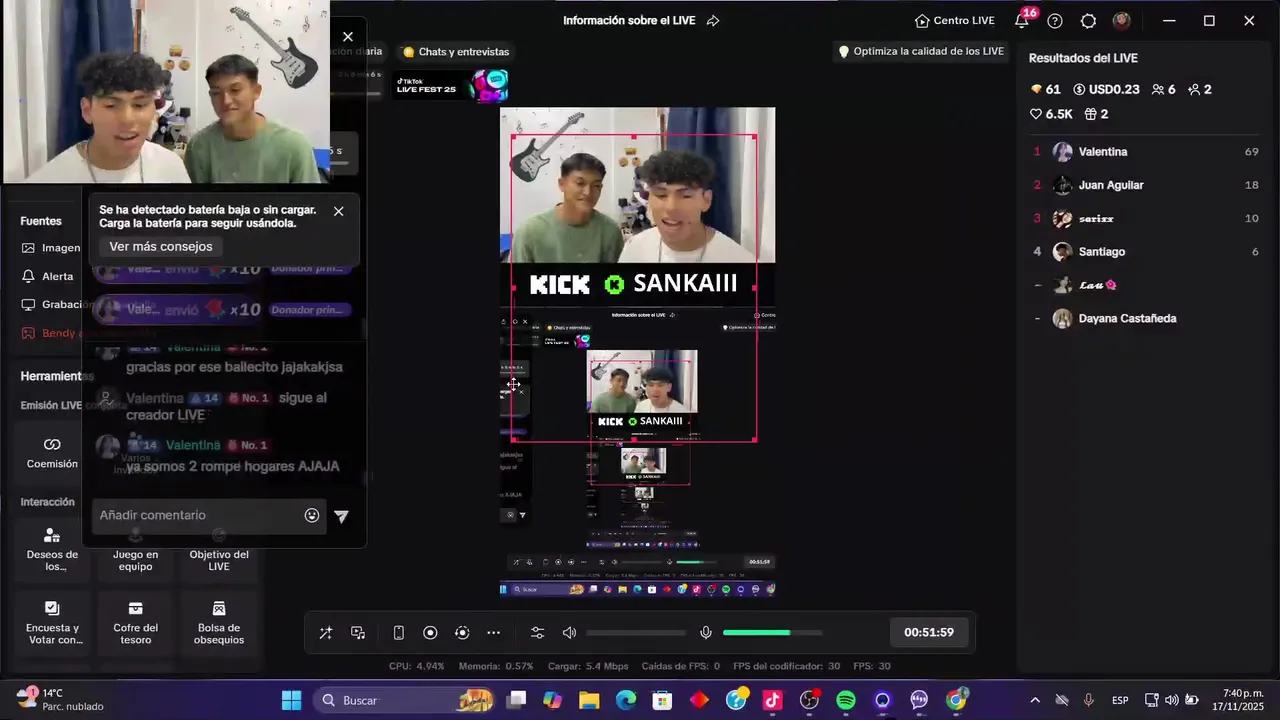Click the 6.5K likes count
The height and width of the screenshot is (720, 1280).
pyautogui.click(x=1051, y=115)
